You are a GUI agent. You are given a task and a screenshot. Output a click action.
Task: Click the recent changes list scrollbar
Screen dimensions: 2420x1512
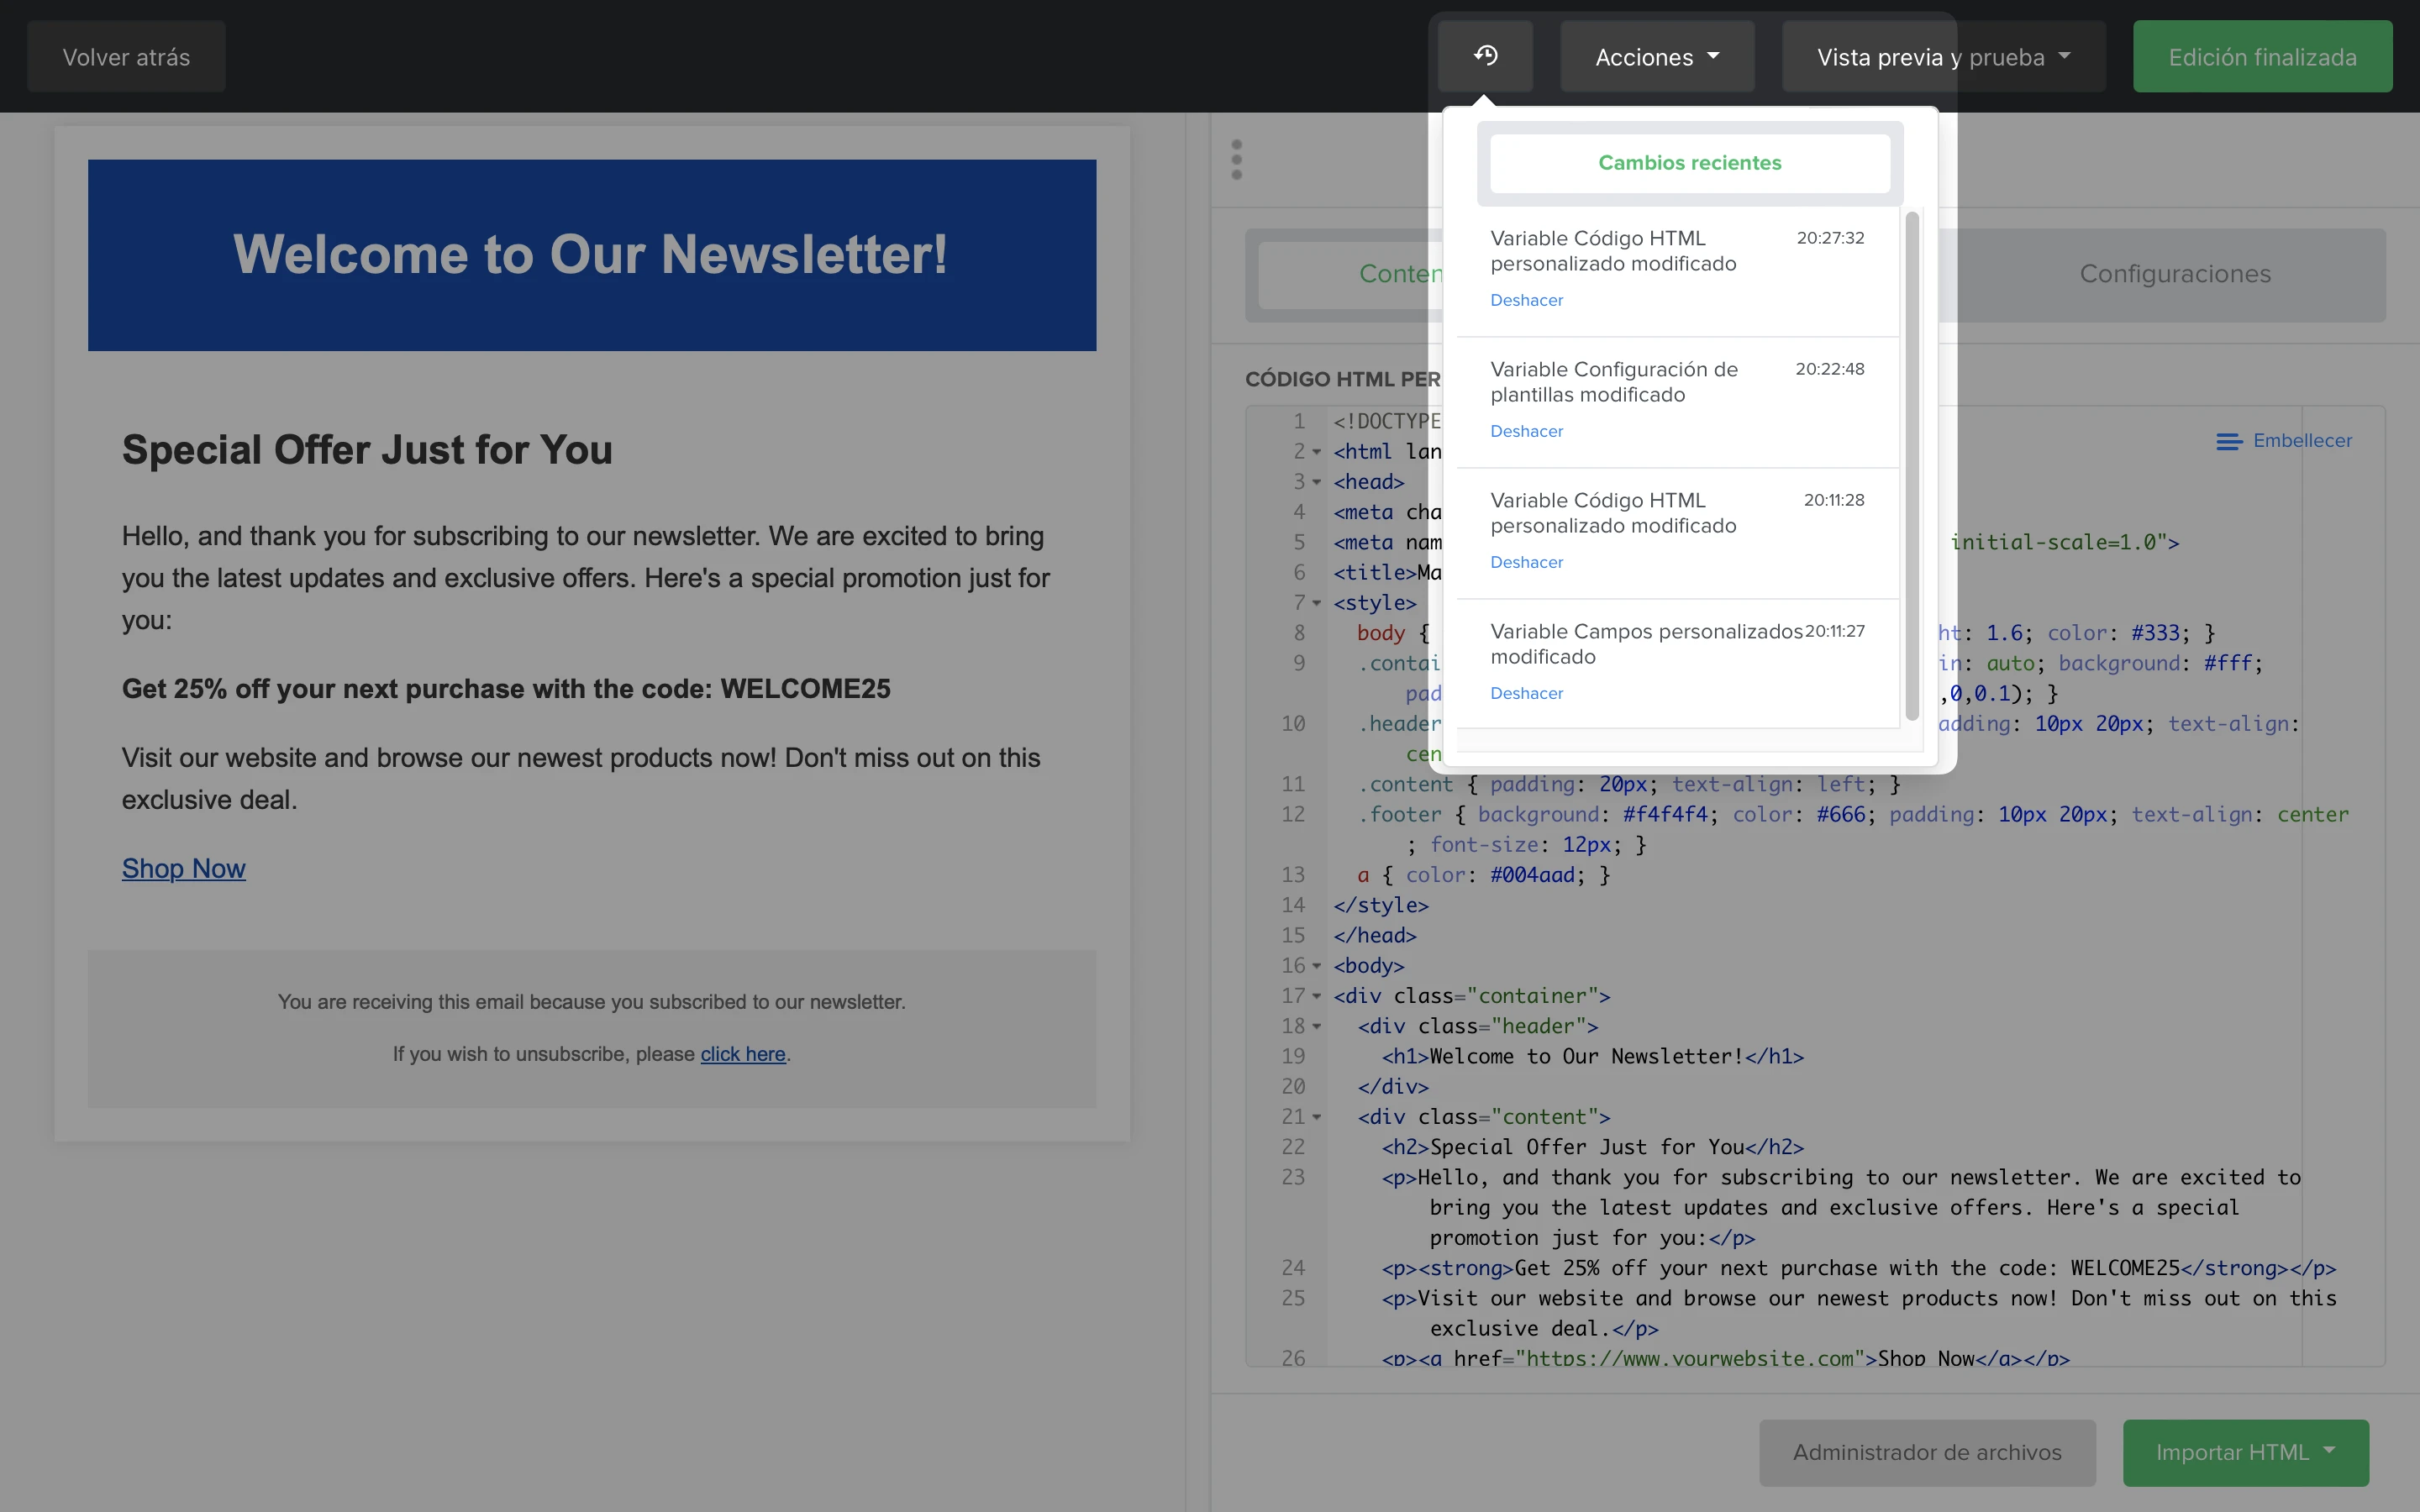coord(1912,465)
